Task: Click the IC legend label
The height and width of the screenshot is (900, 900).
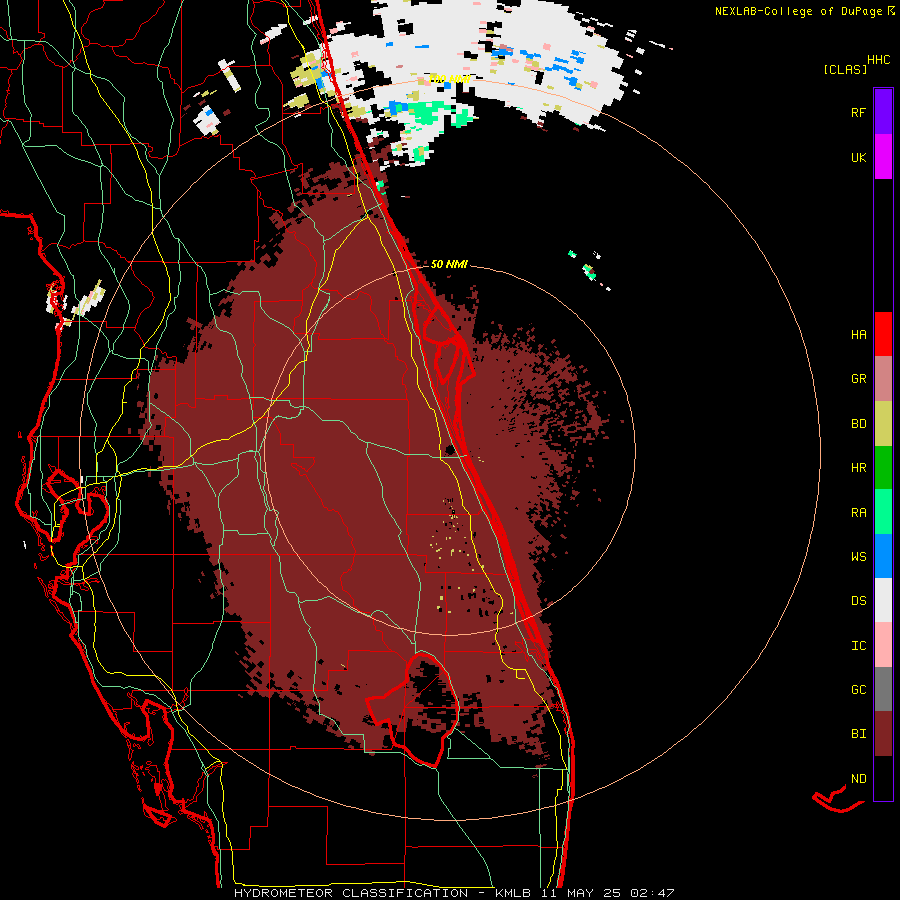Action: [858, 646]
